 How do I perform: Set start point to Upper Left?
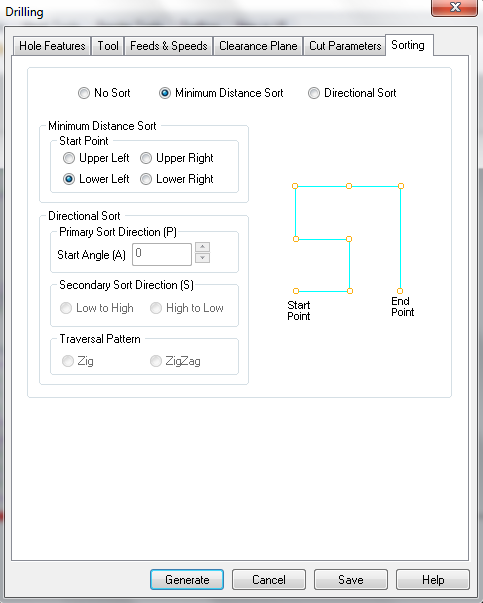tap(69, 158)
